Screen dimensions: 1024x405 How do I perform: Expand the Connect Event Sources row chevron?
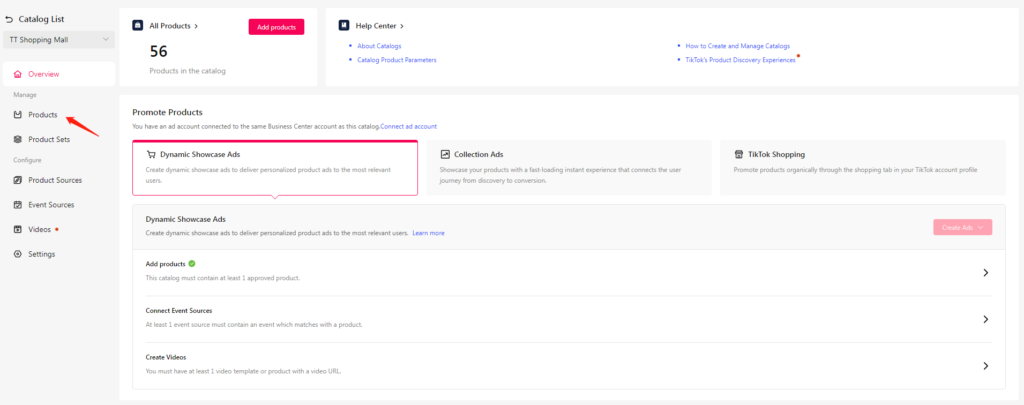coord(986,319)
